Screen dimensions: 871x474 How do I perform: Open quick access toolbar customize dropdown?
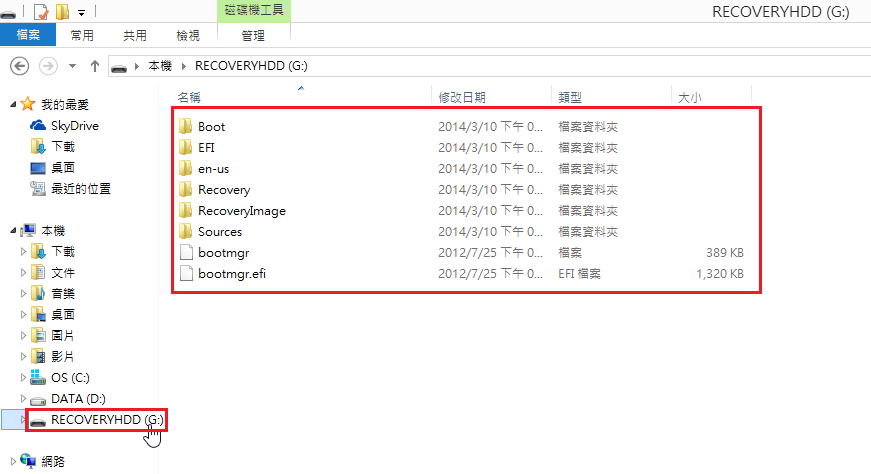pyautogui.click(x=80, y=12)
